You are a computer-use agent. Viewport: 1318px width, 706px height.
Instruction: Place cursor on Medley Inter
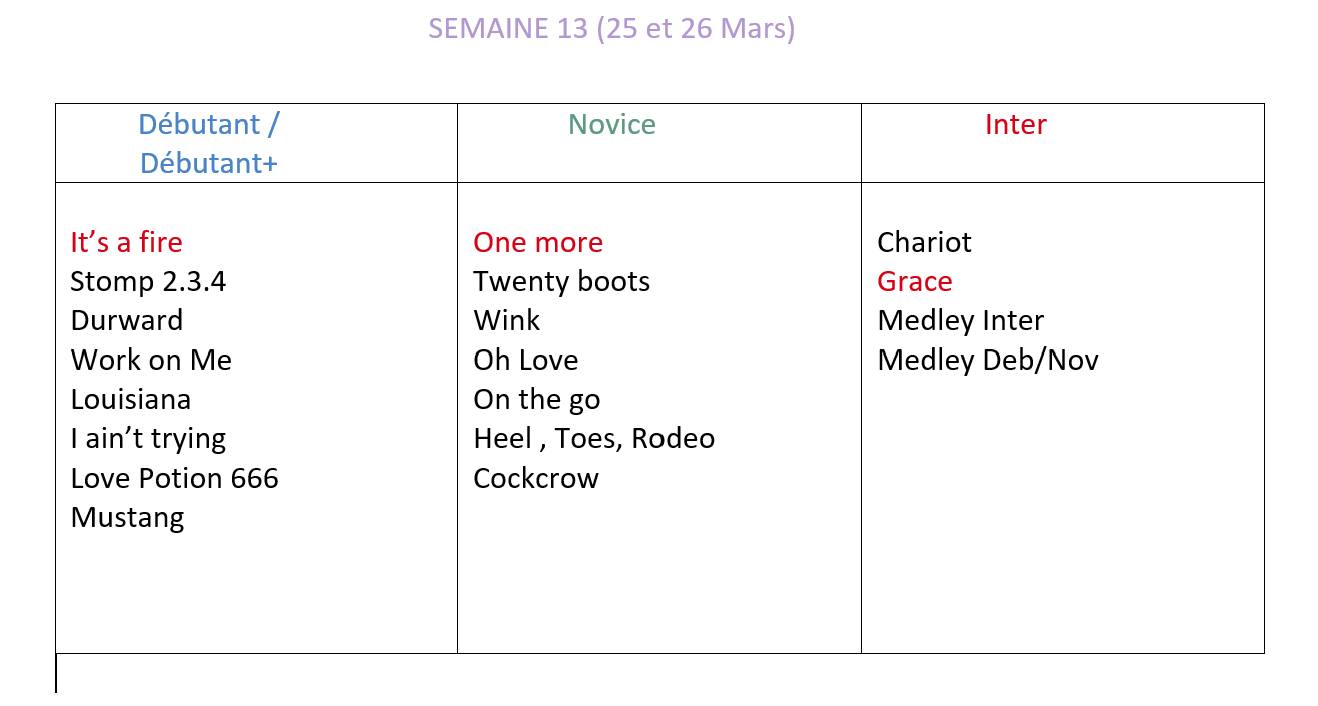tap(960, 320)
